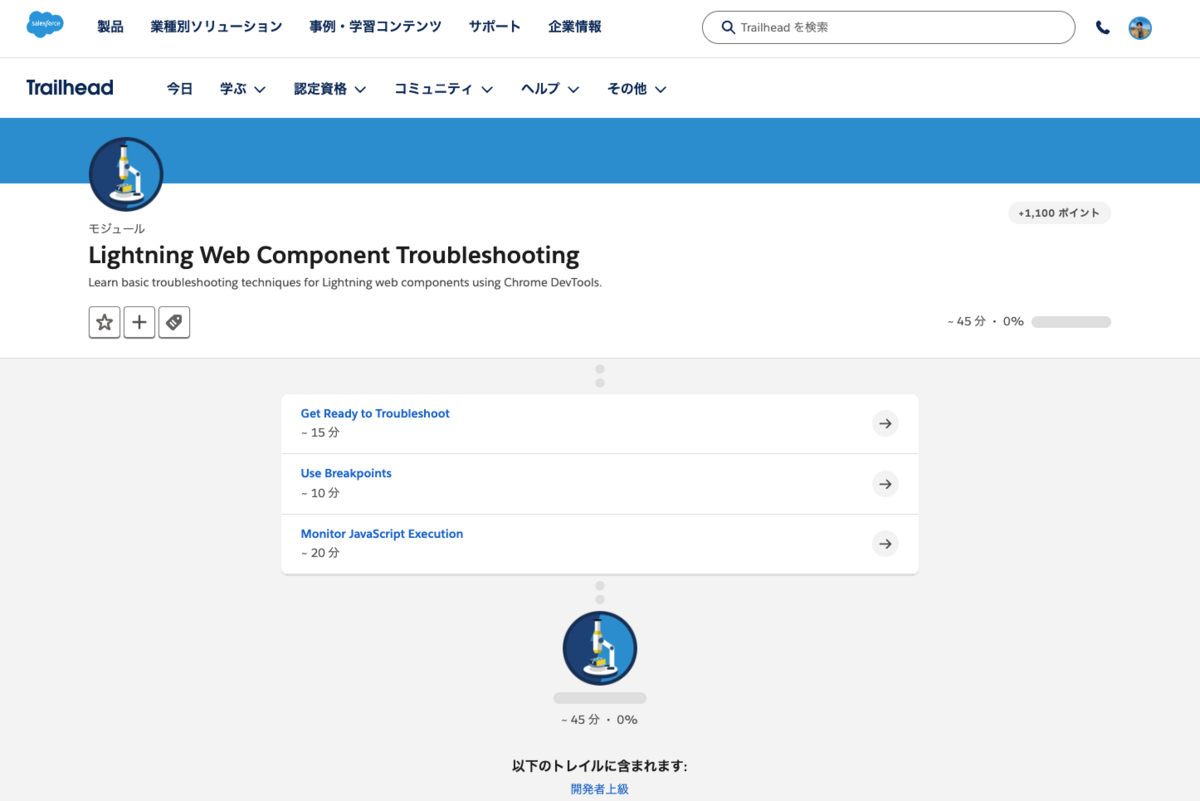Open the Monitor JavaScript Execution unit
The height and width of the screenshot is (801, 1200).
(x=382, y=534)
